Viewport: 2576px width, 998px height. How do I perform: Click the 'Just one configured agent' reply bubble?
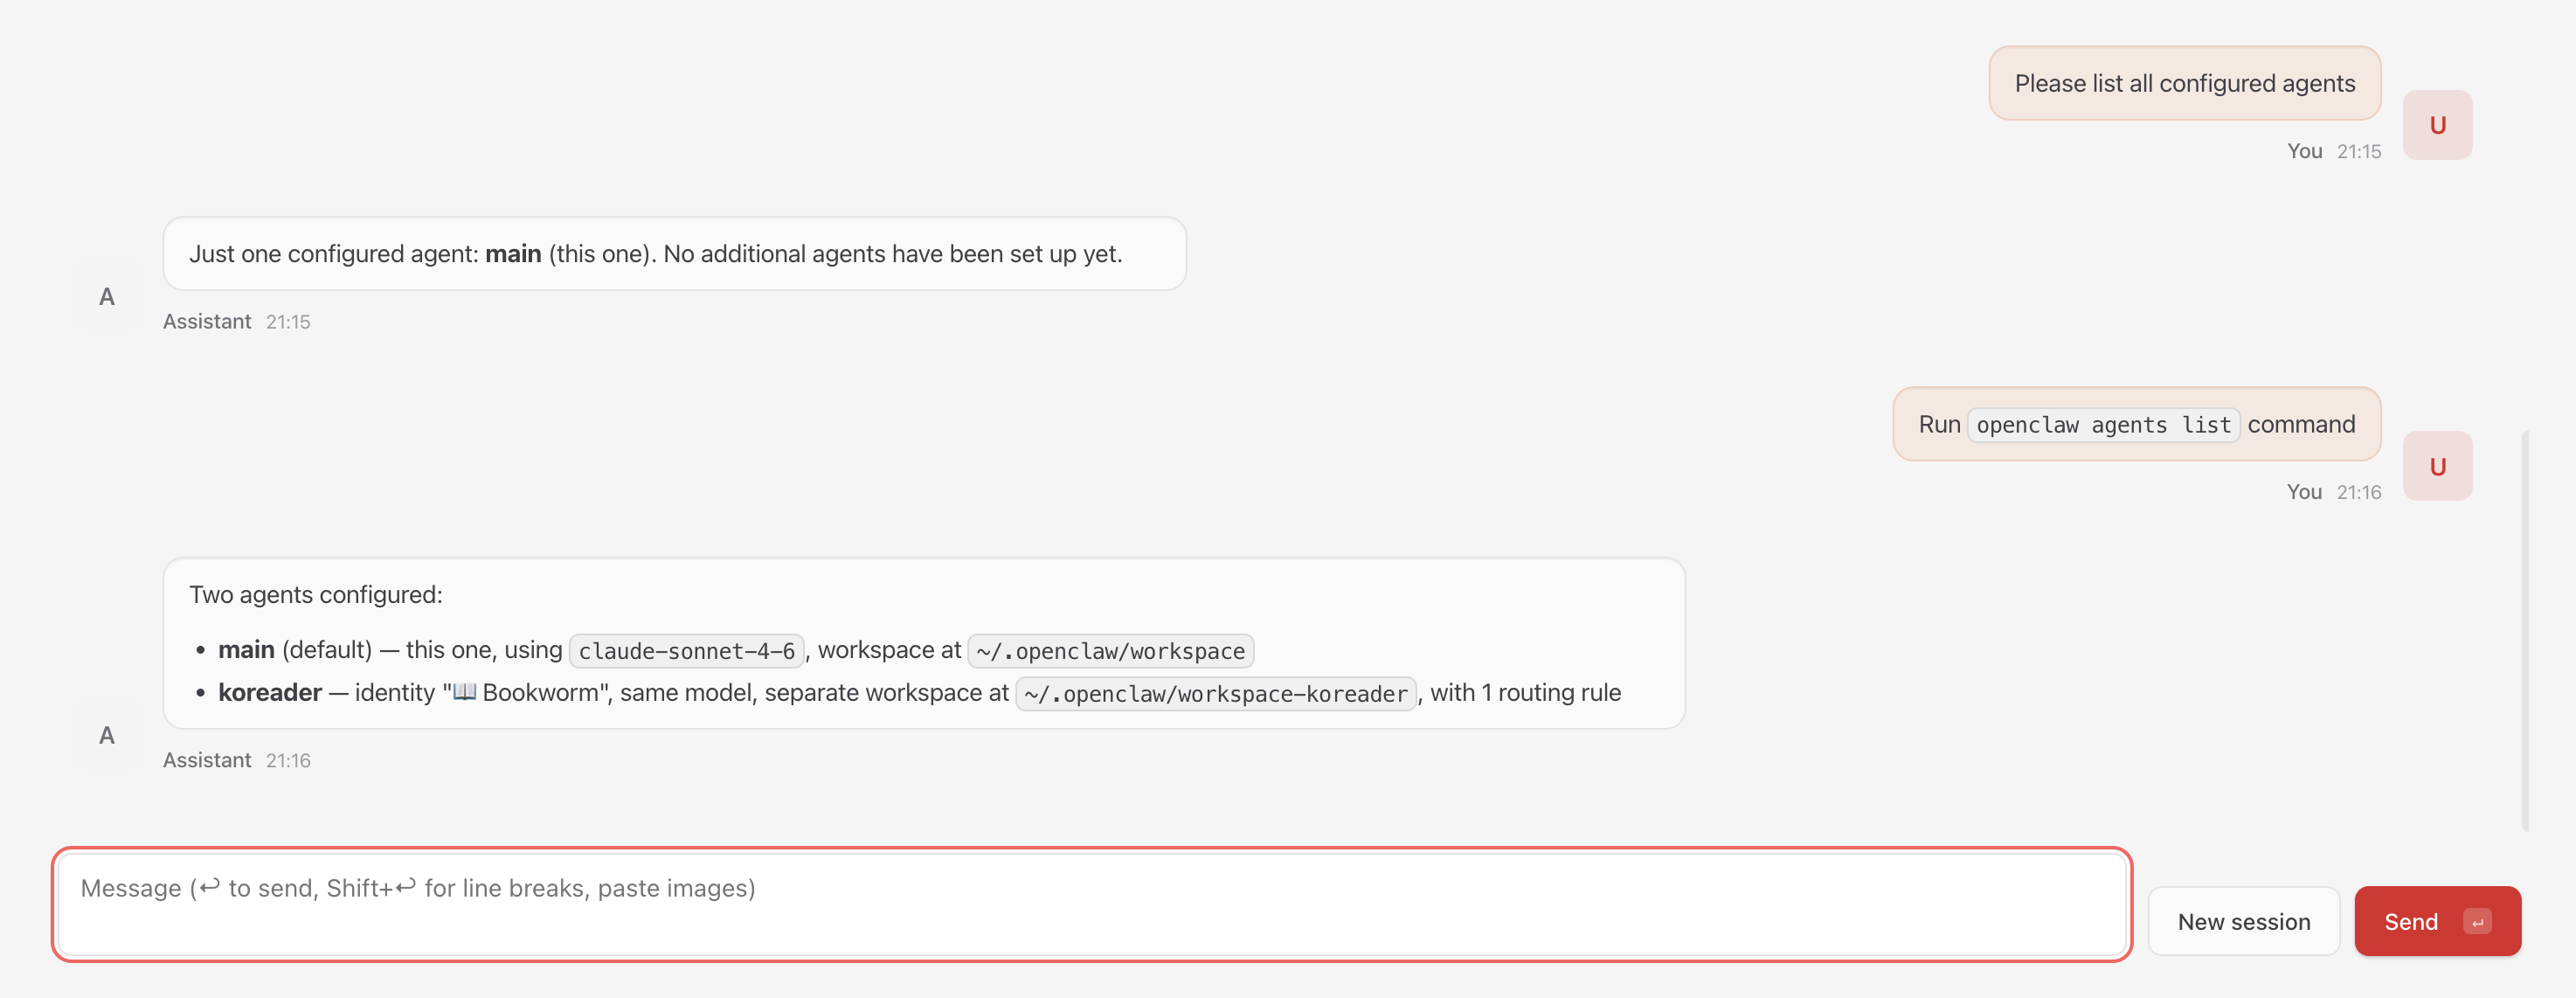coord(674,254)
